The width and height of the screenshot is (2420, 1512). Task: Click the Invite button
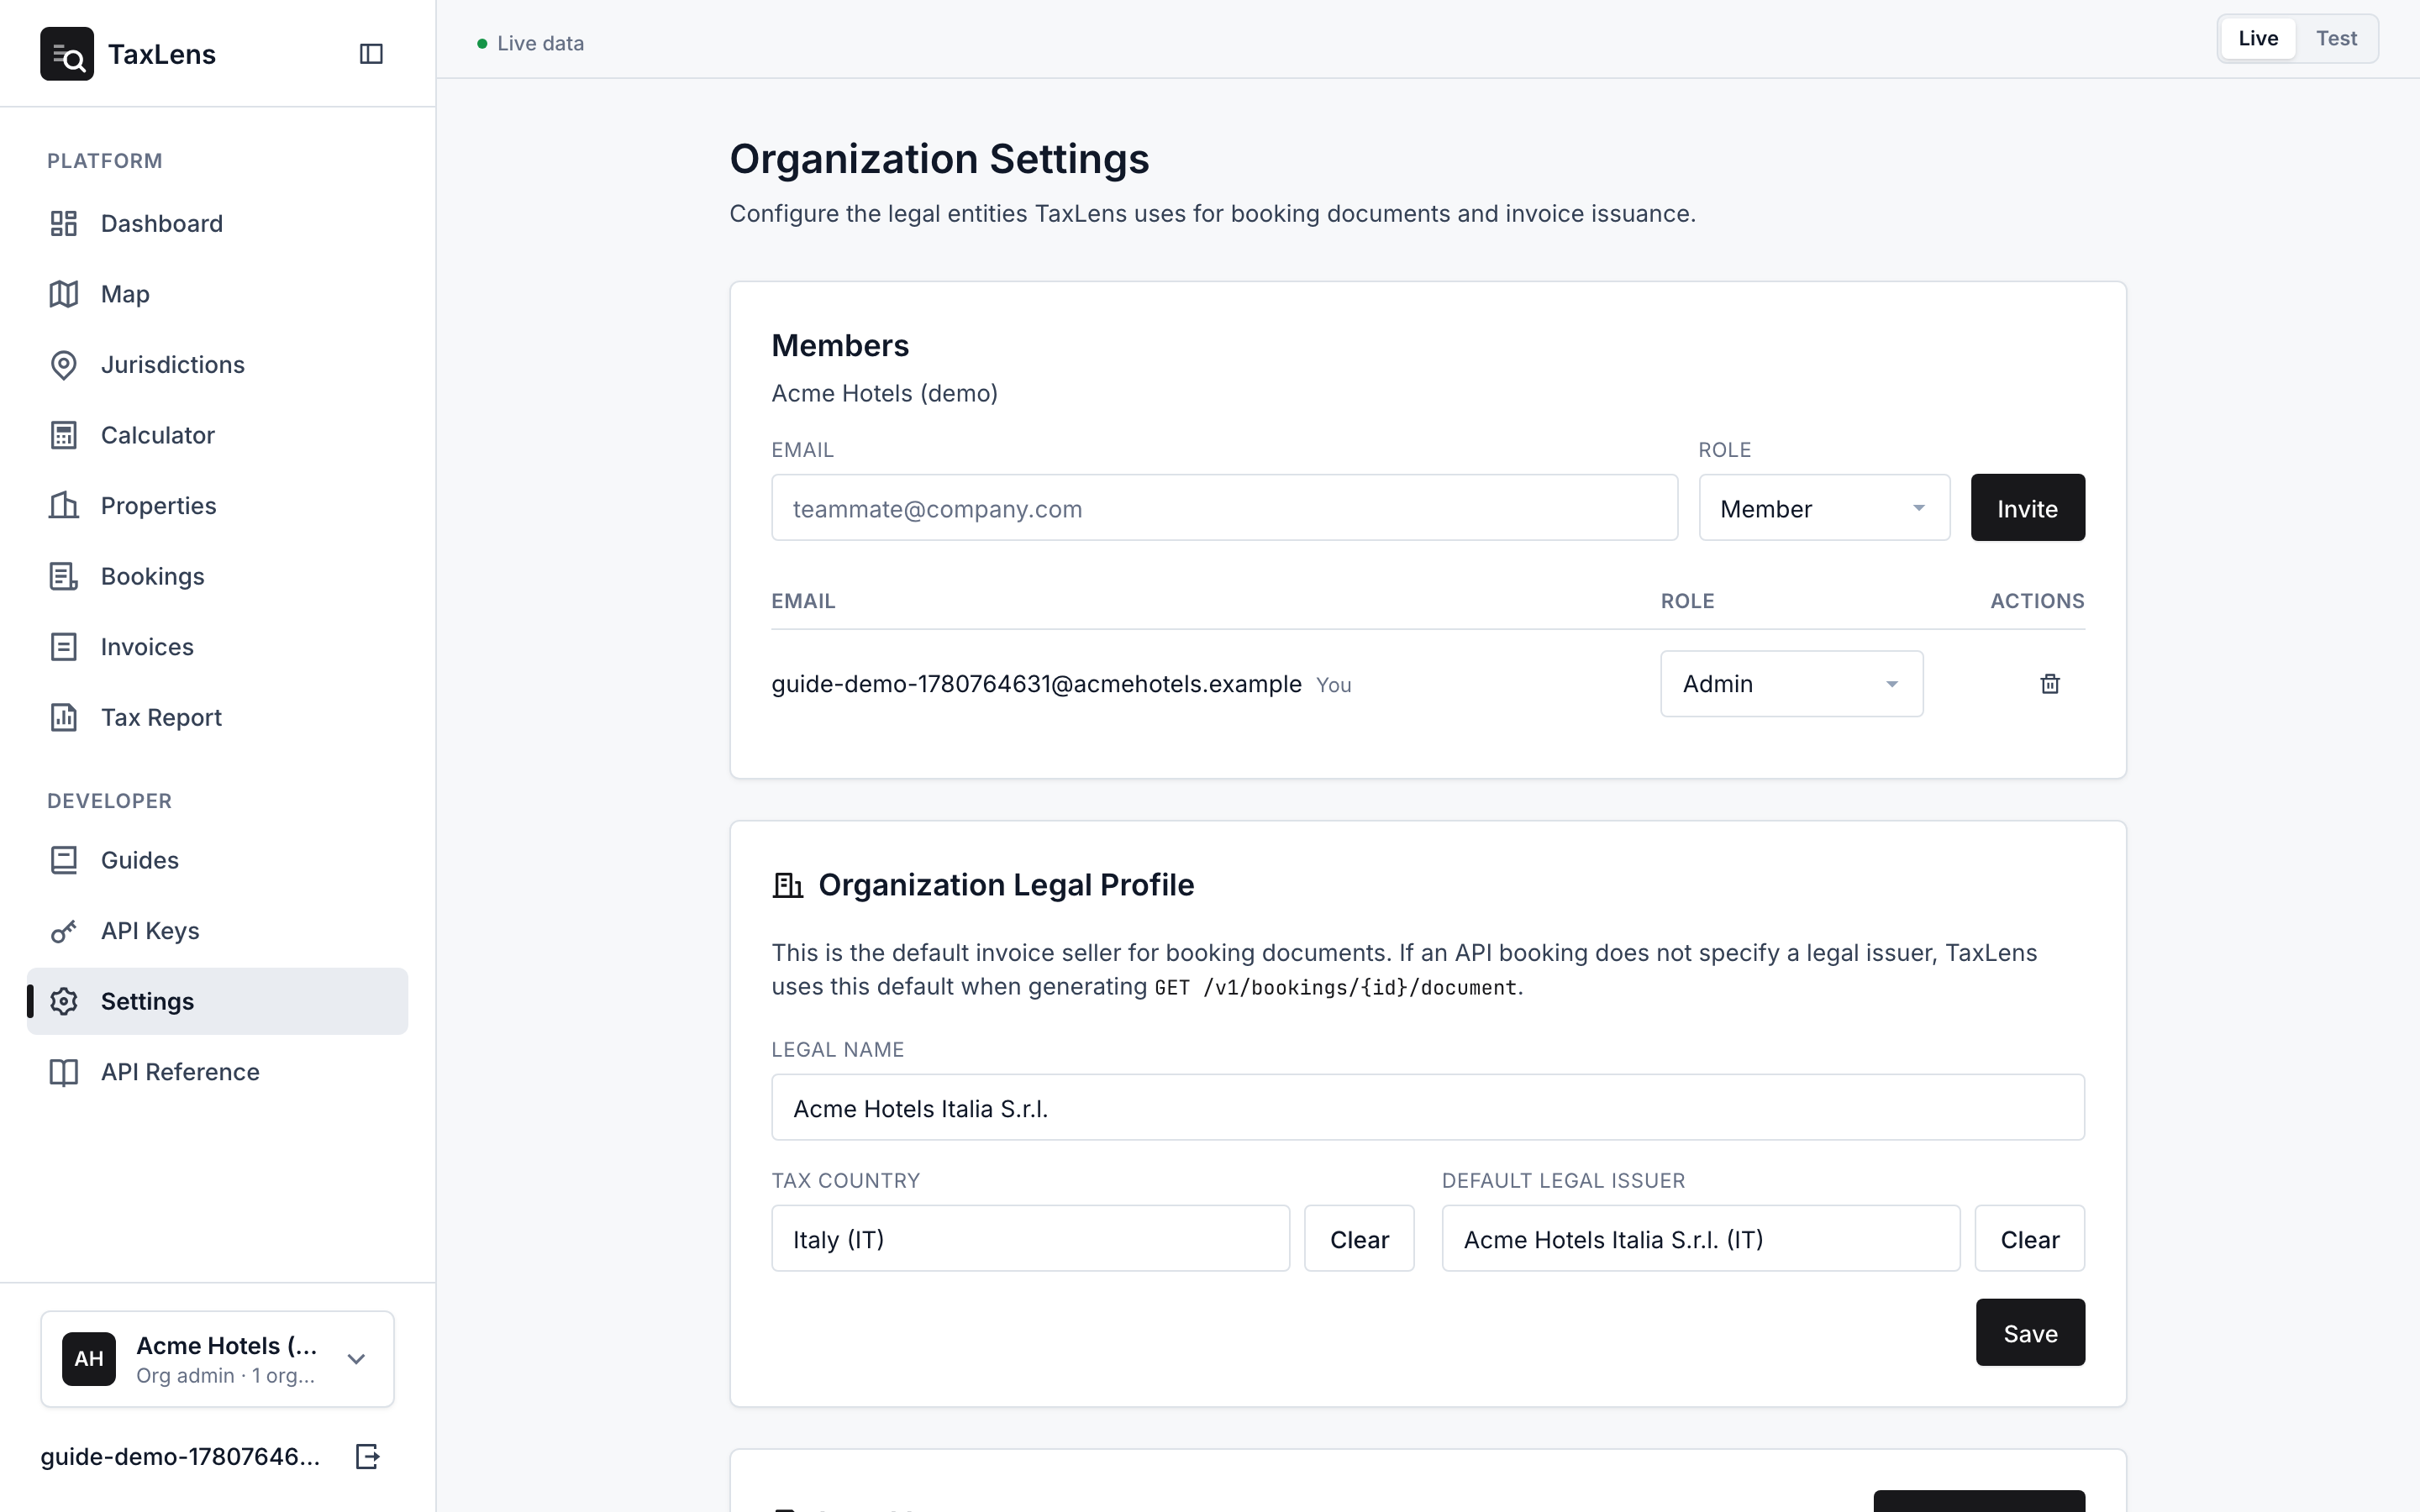[2027, 508]
